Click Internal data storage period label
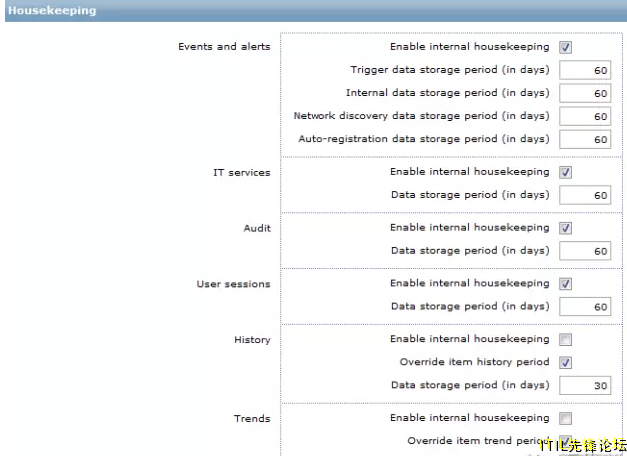Viewport: 627px width, 456px height. tap(447, 92)
